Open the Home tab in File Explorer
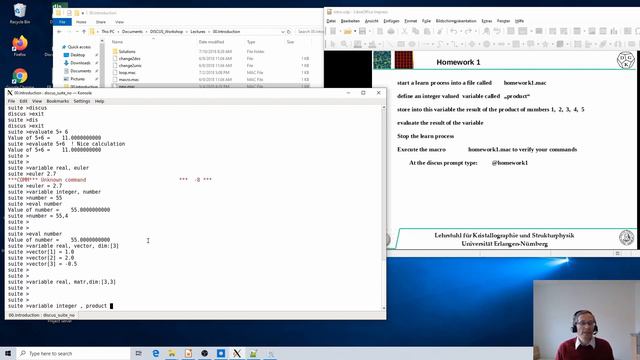640x360 pixels. (81, 22)
